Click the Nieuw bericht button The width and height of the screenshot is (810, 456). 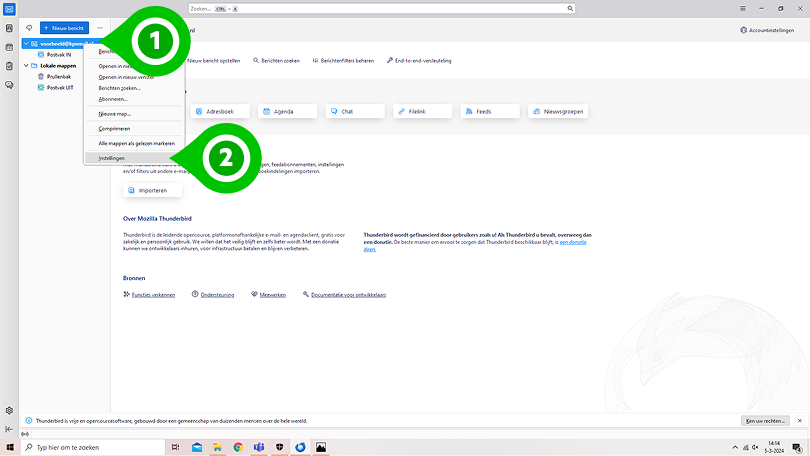pos(65,28)
